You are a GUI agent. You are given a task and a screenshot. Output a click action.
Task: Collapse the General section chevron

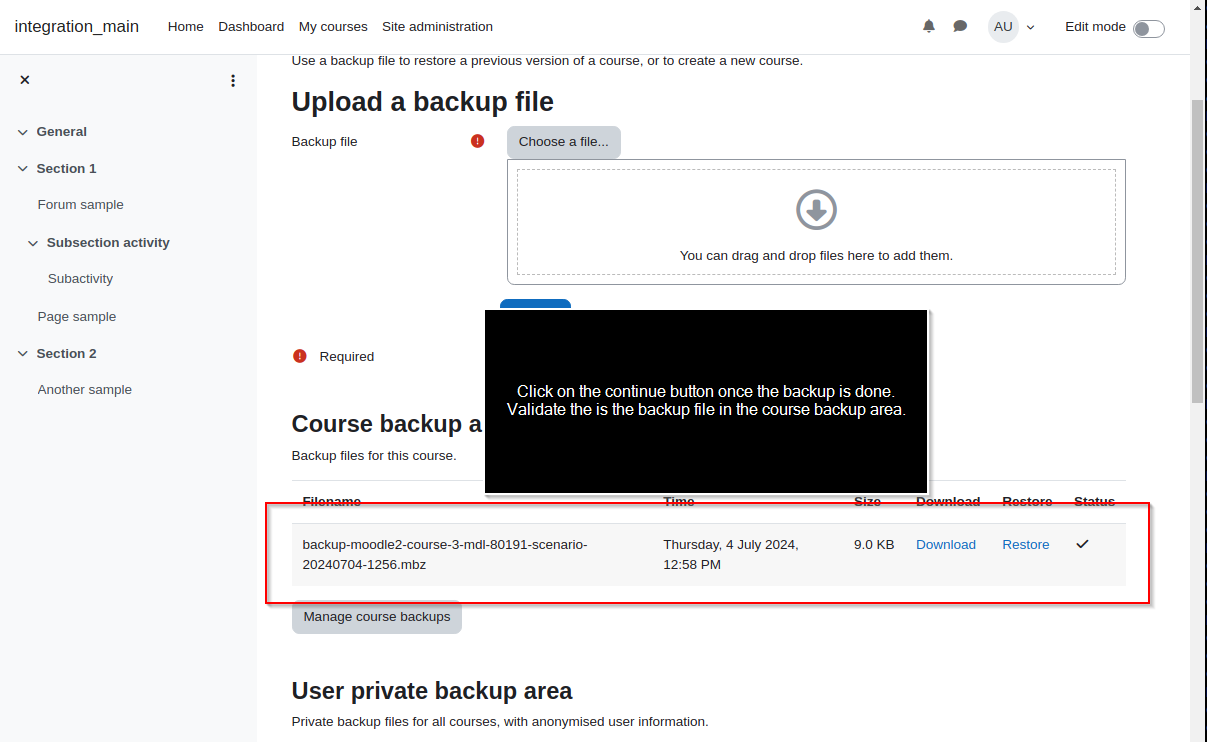(23, 132)
